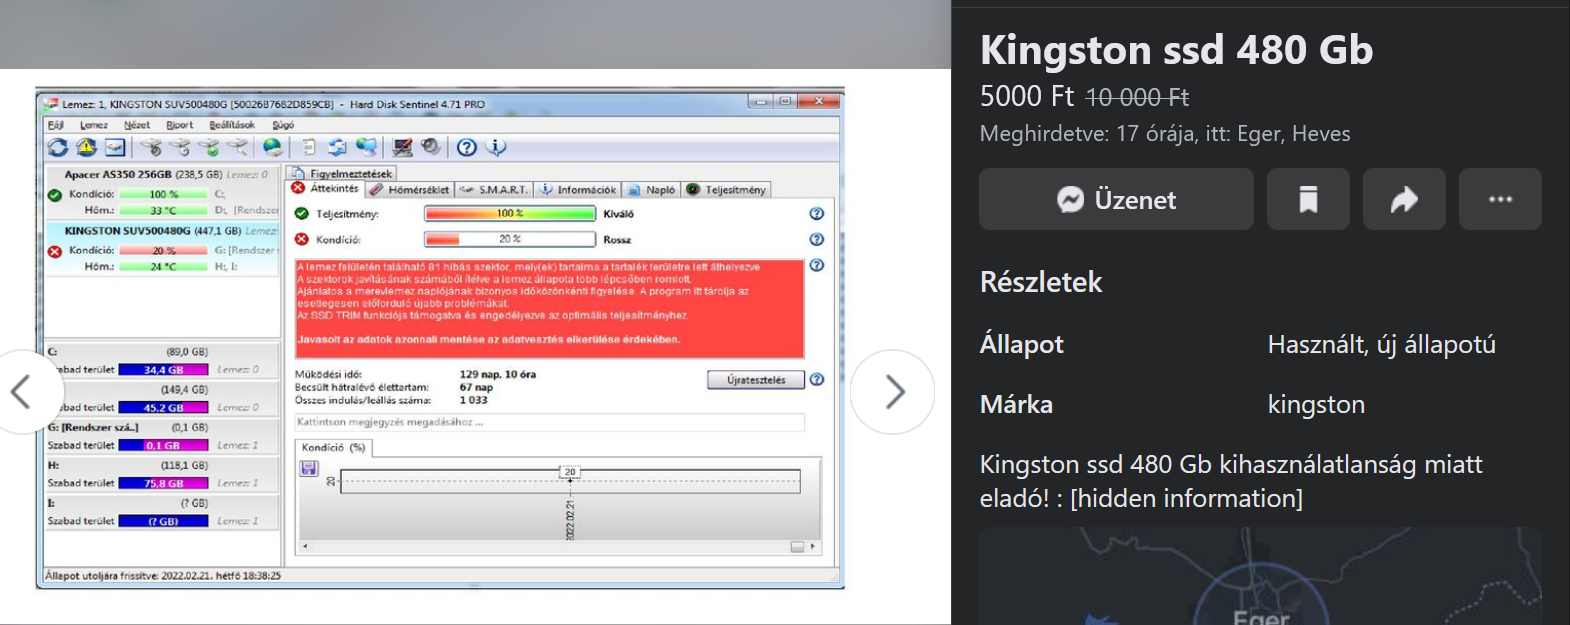
Task: Select the Apacer AS350 256GB disk entry
Action: pyautogui.click(x=162, y=192)
